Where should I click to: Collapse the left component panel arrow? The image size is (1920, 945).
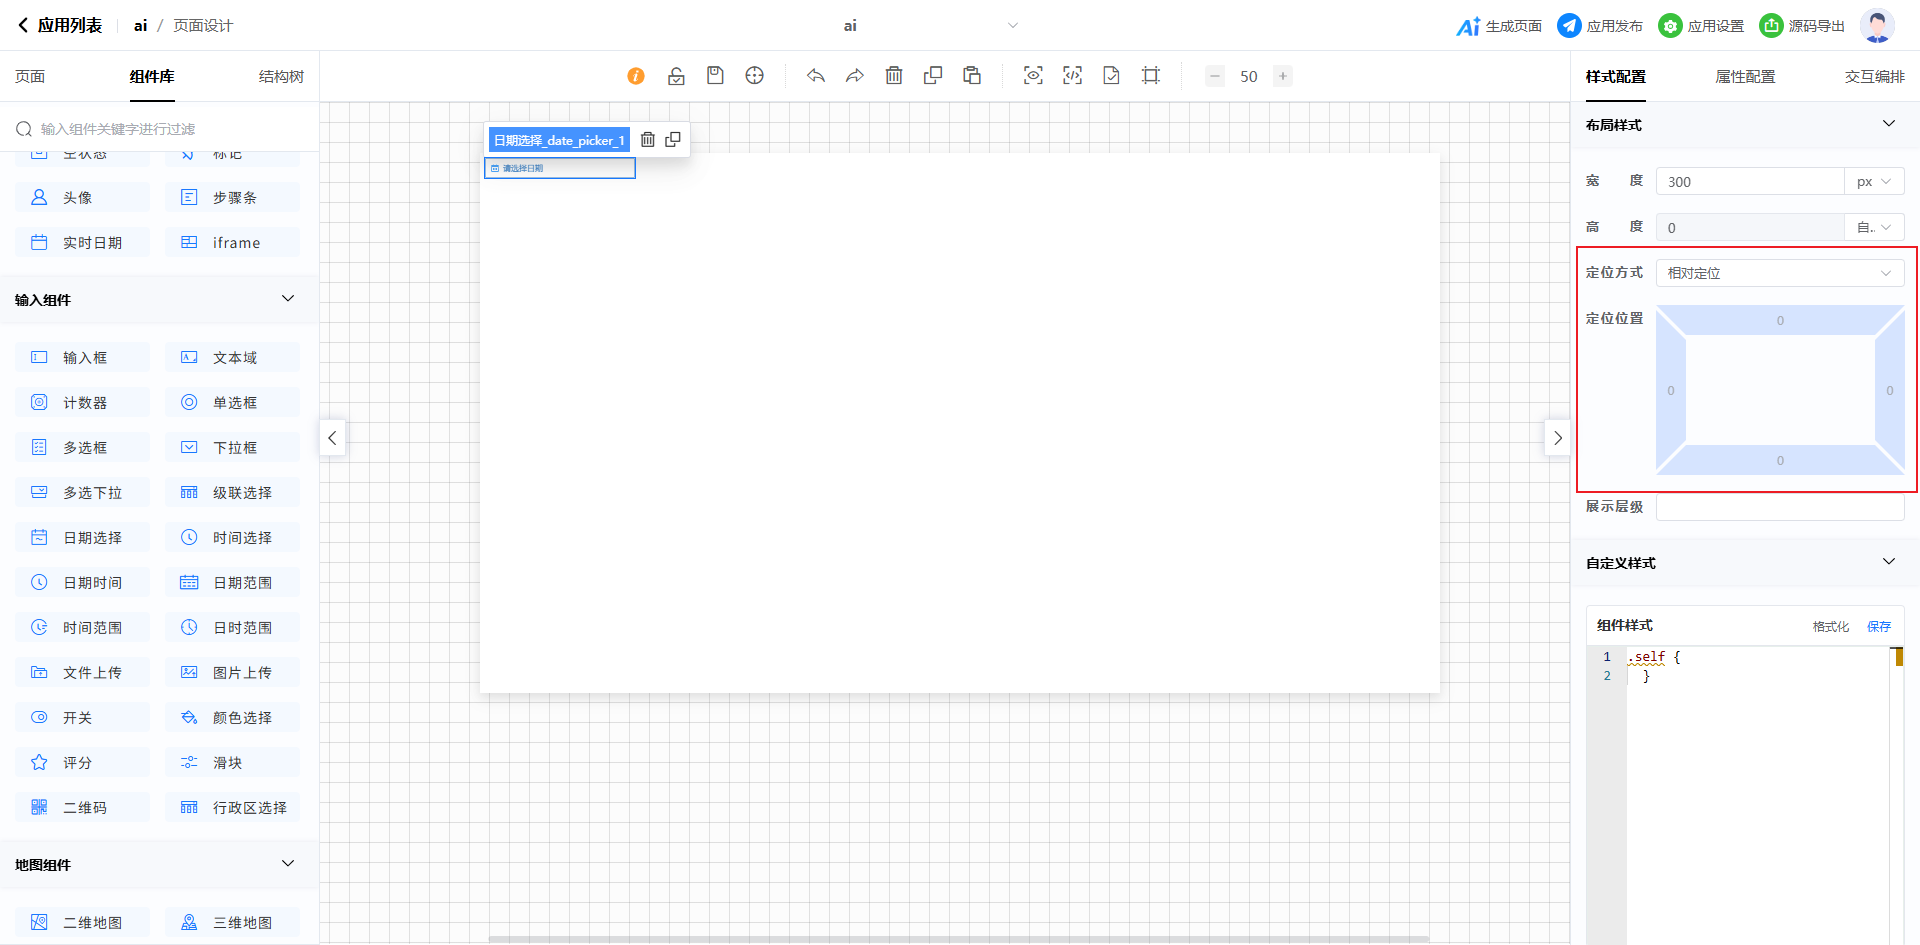pos(332,438)
